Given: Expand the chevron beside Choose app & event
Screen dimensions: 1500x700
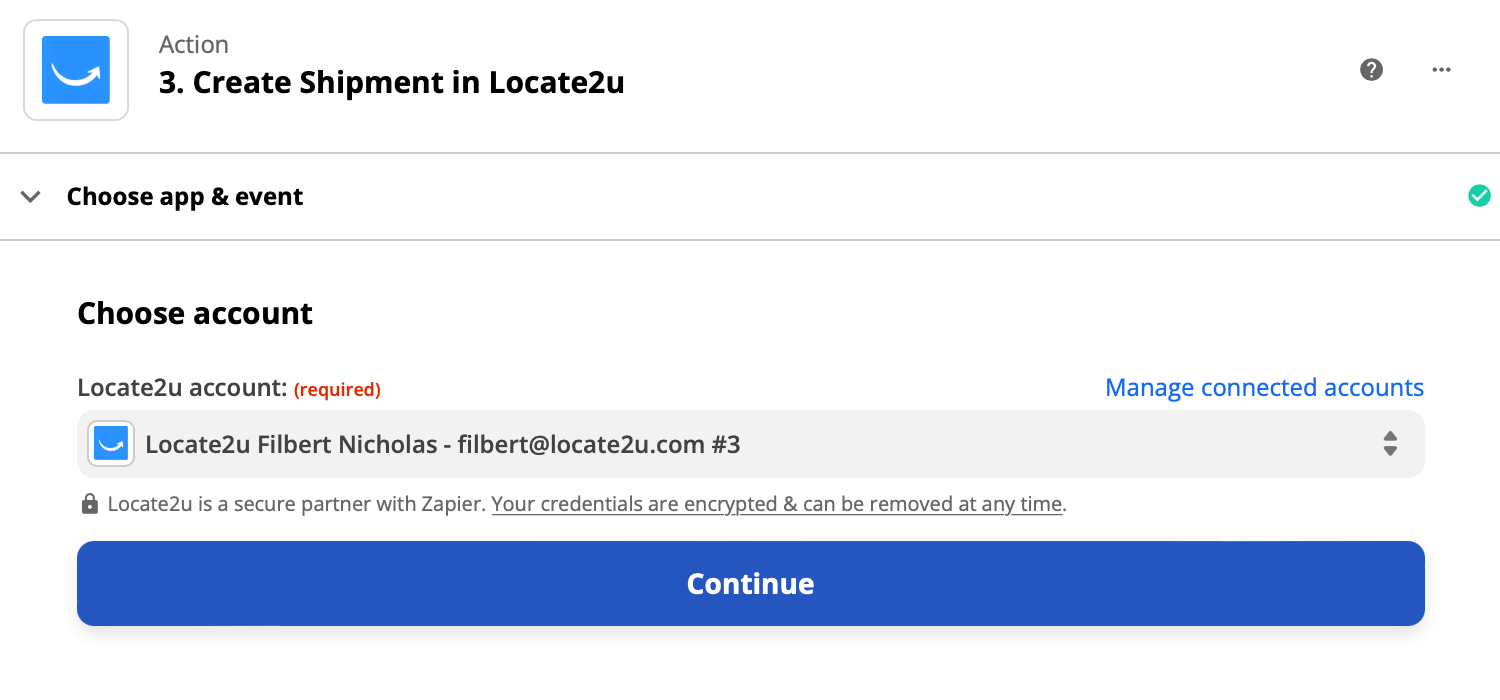Looking at the screenshot, I should coord(31,197).
